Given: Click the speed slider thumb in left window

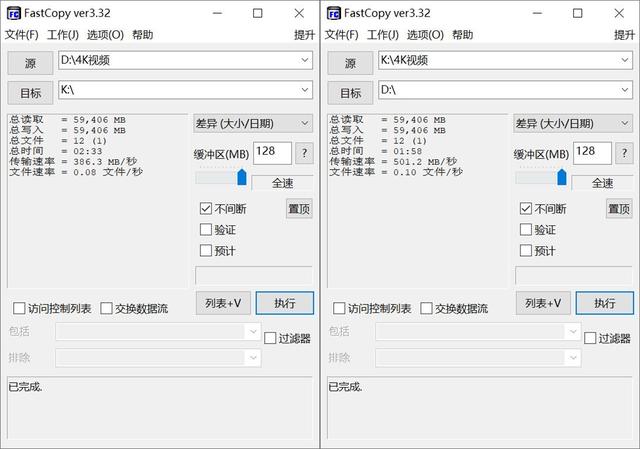Looking at the screenshot, I should (x=242, y=177).
